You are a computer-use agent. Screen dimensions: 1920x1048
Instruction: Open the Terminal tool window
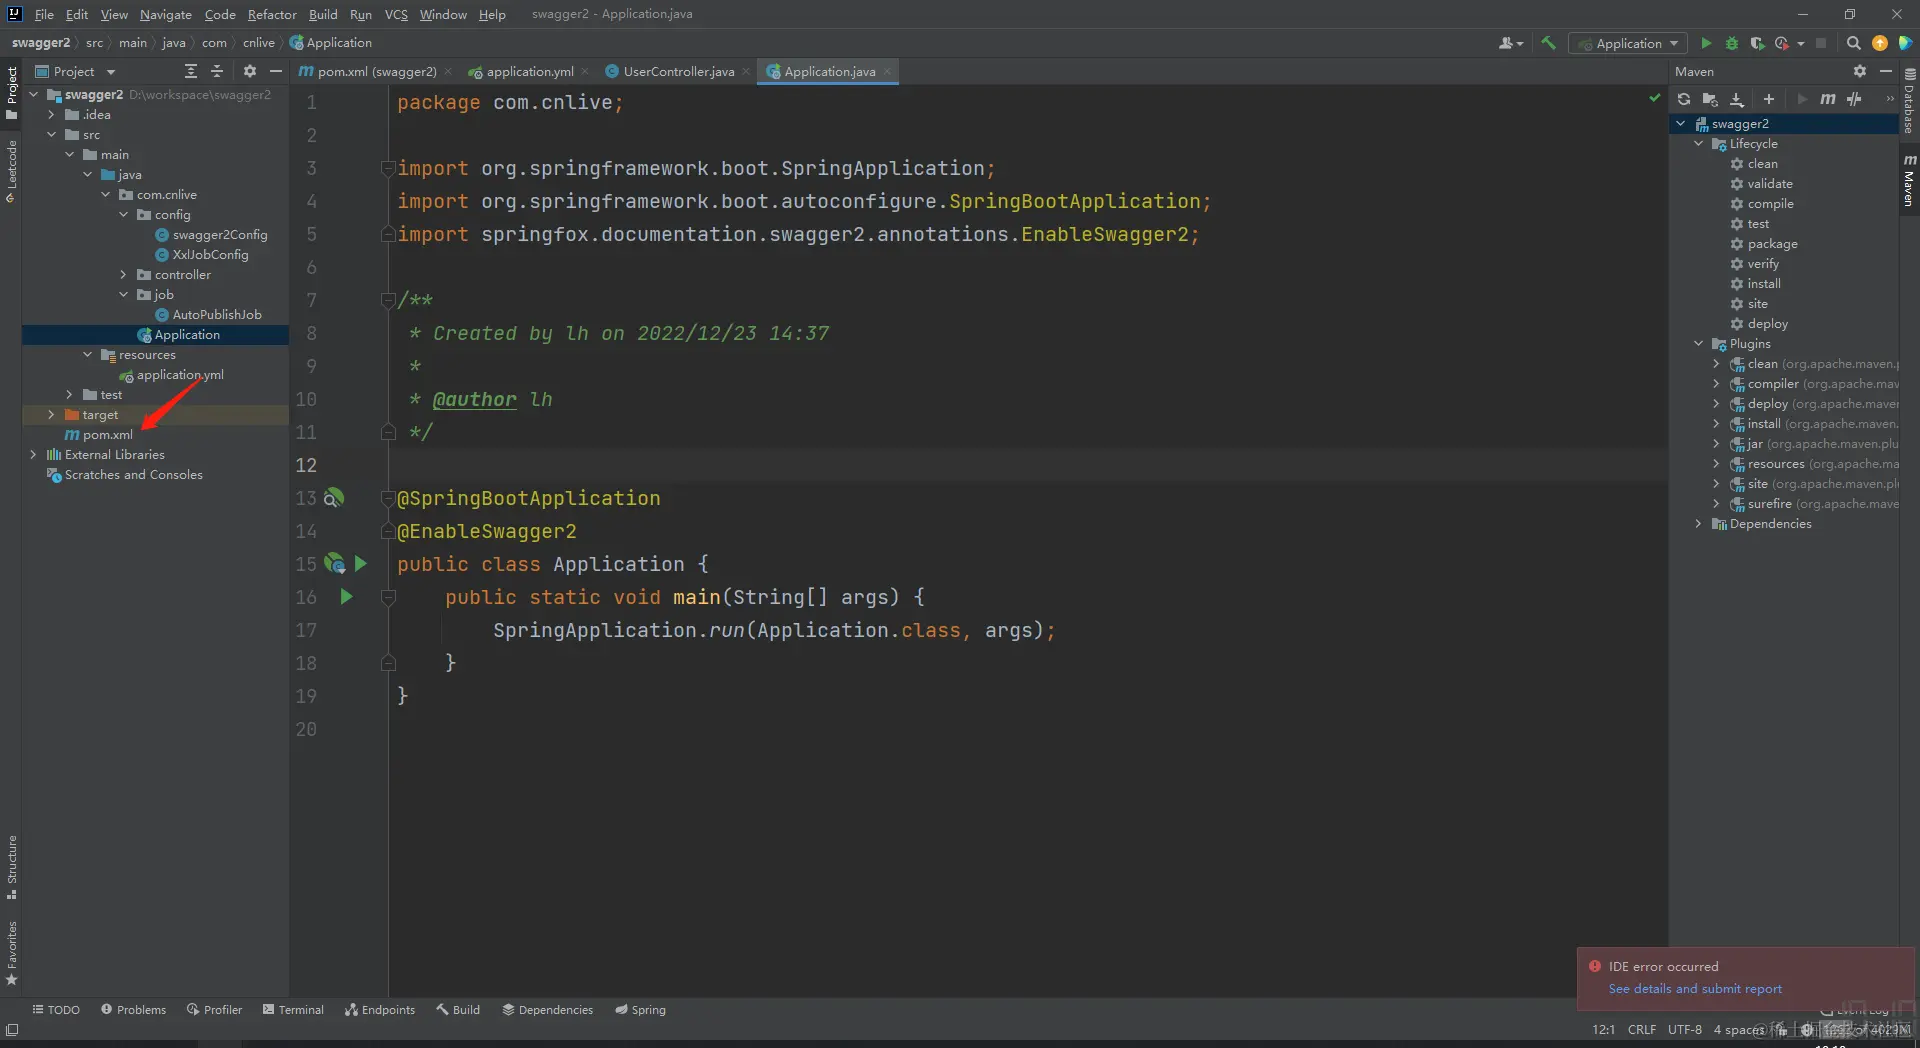point(293,1010)
